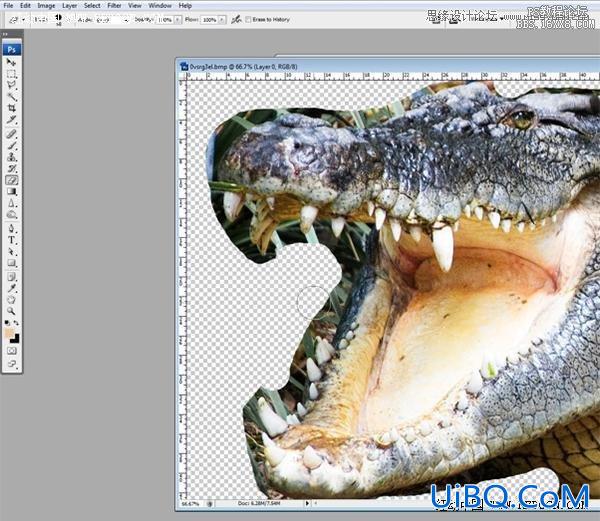Reset to default foreground and background colors
Viewport: 600px width, 521px height.
pyautogui.click(x=7, y=323)
